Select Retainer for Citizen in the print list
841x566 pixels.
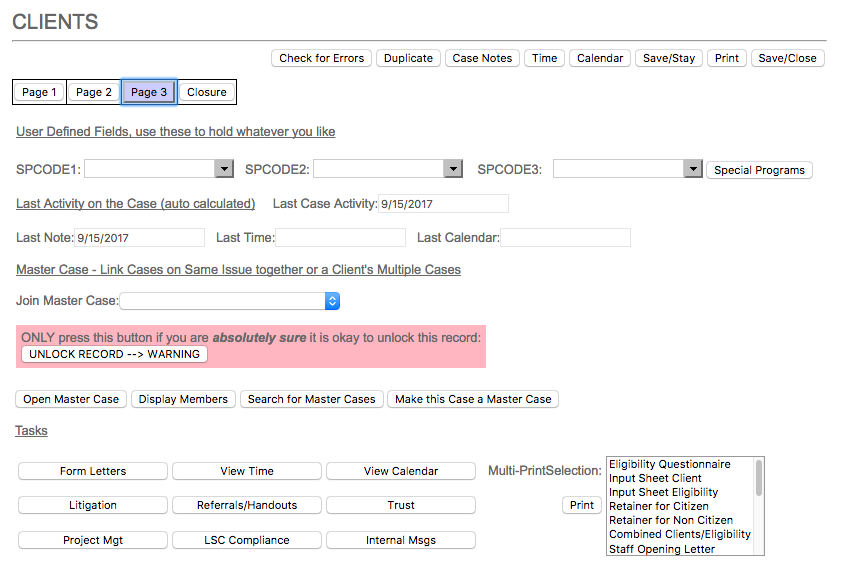click(x=658, y=506)
